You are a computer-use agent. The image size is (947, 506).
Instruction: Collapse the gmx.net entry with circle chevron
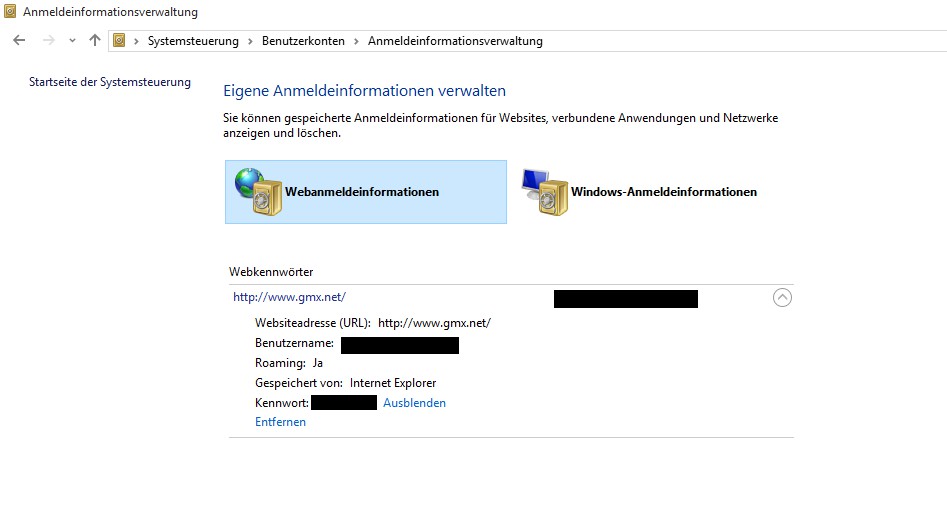click(782, 297)
